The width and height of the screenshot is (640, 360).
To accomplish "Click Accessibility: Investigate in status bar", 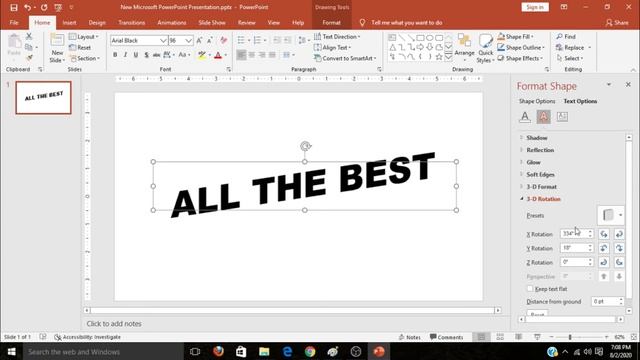I will (x=87, y=337).
